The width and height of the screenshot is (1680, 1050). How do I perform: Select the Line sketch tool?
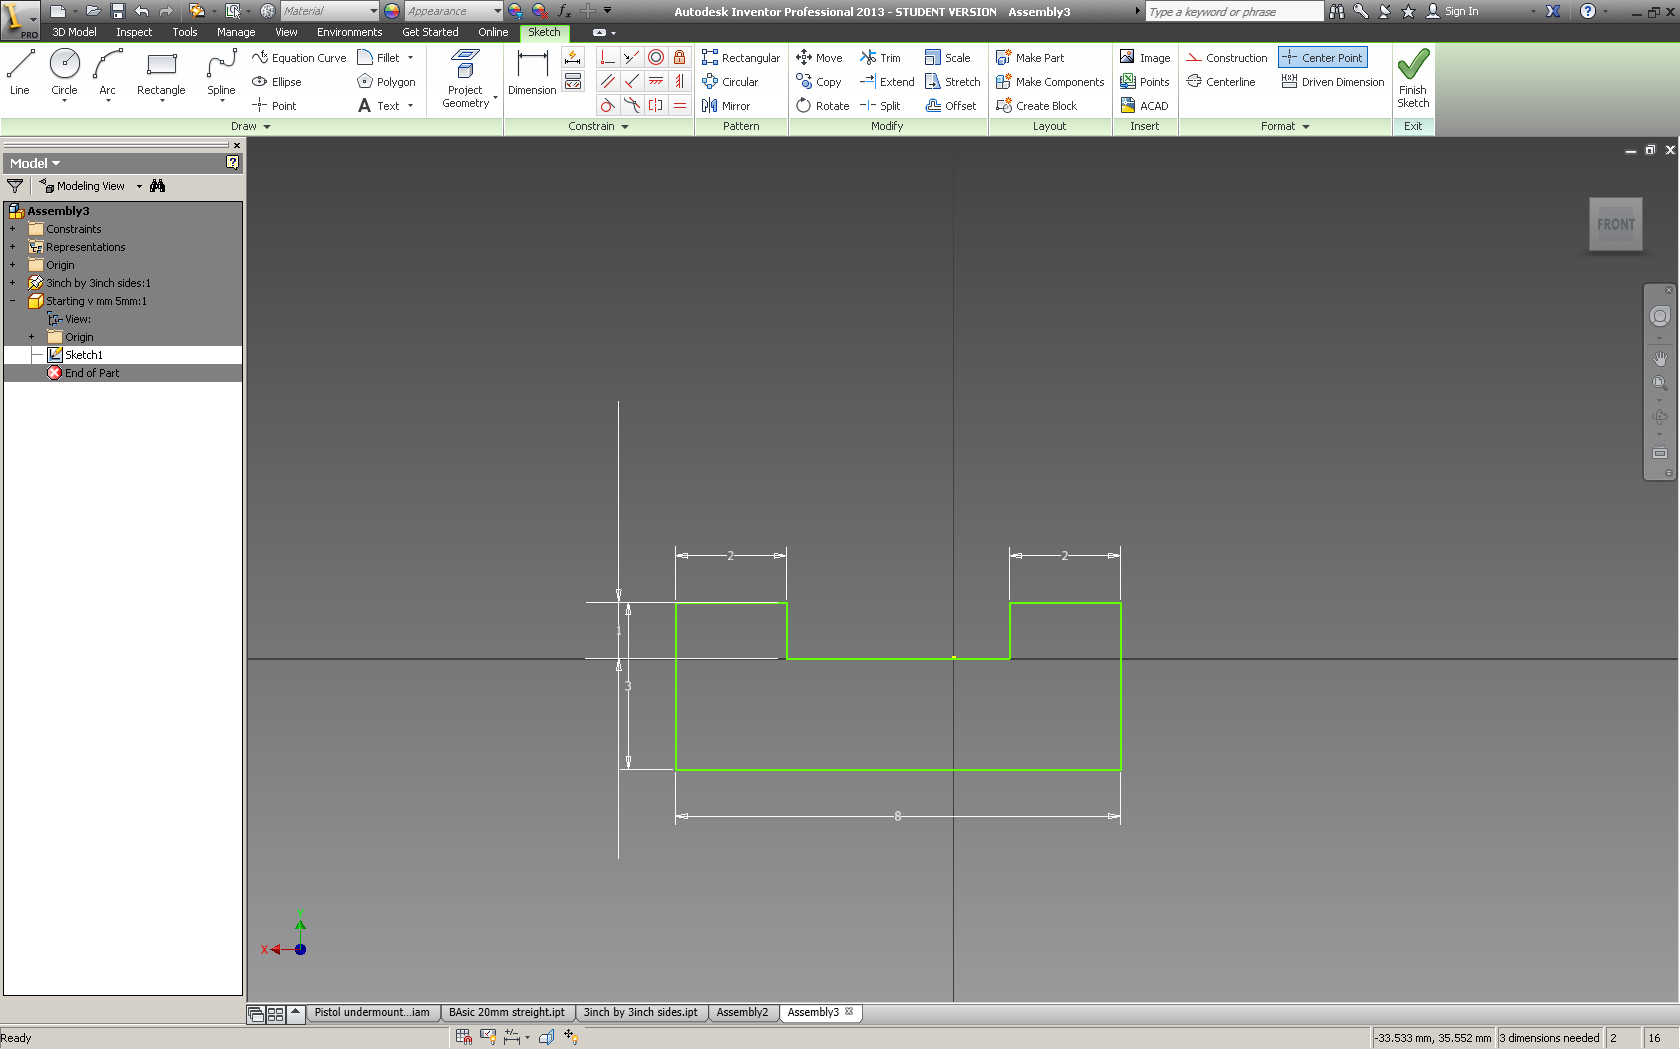[20, 73]
